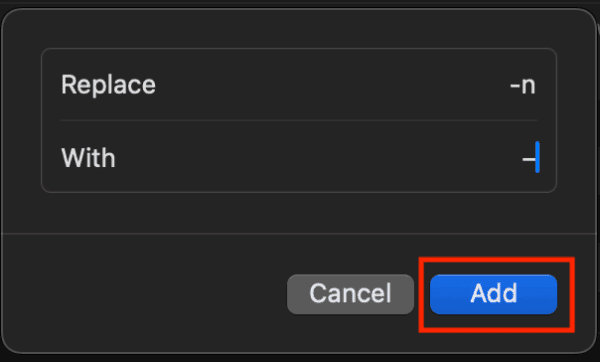
Task: Focus the With text field
Action: coord(299,157)
